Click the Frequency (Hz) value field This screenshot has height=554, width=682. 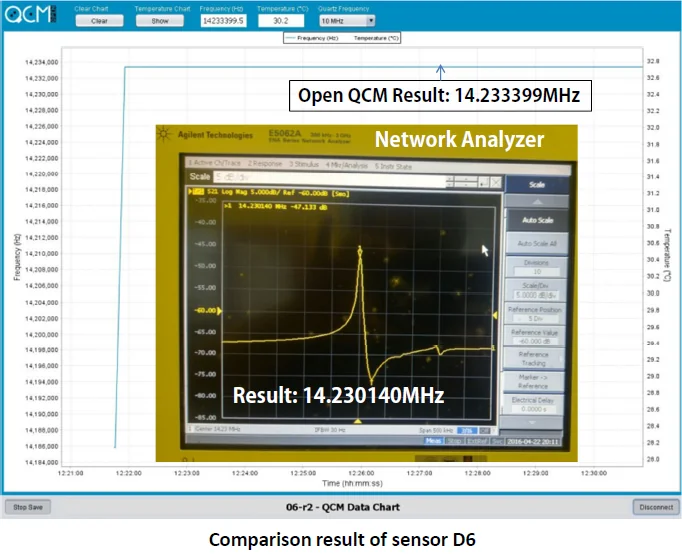224,20
